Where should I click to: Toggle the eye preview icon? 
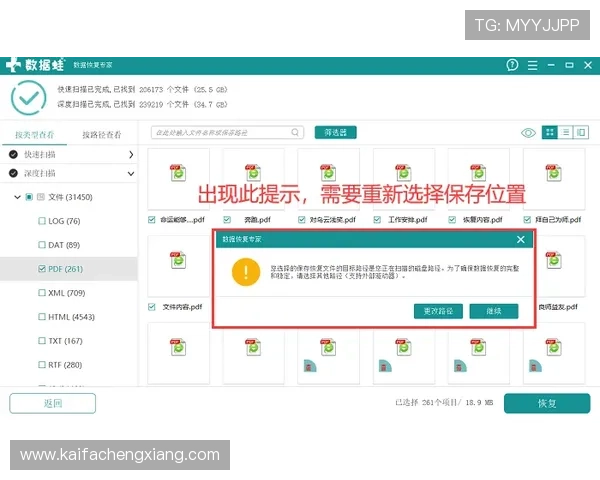pos(528,133)
